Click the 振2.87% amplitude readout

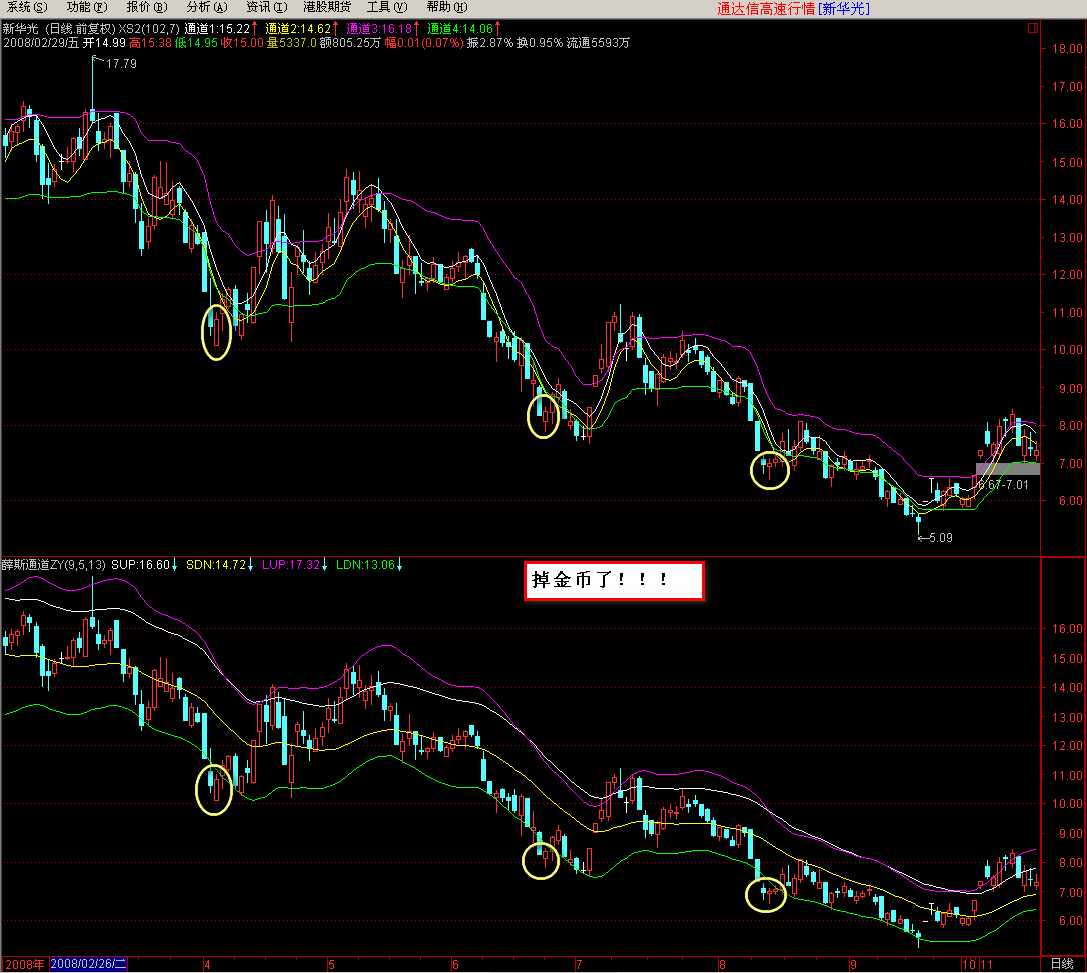click(x=490, y=43)
